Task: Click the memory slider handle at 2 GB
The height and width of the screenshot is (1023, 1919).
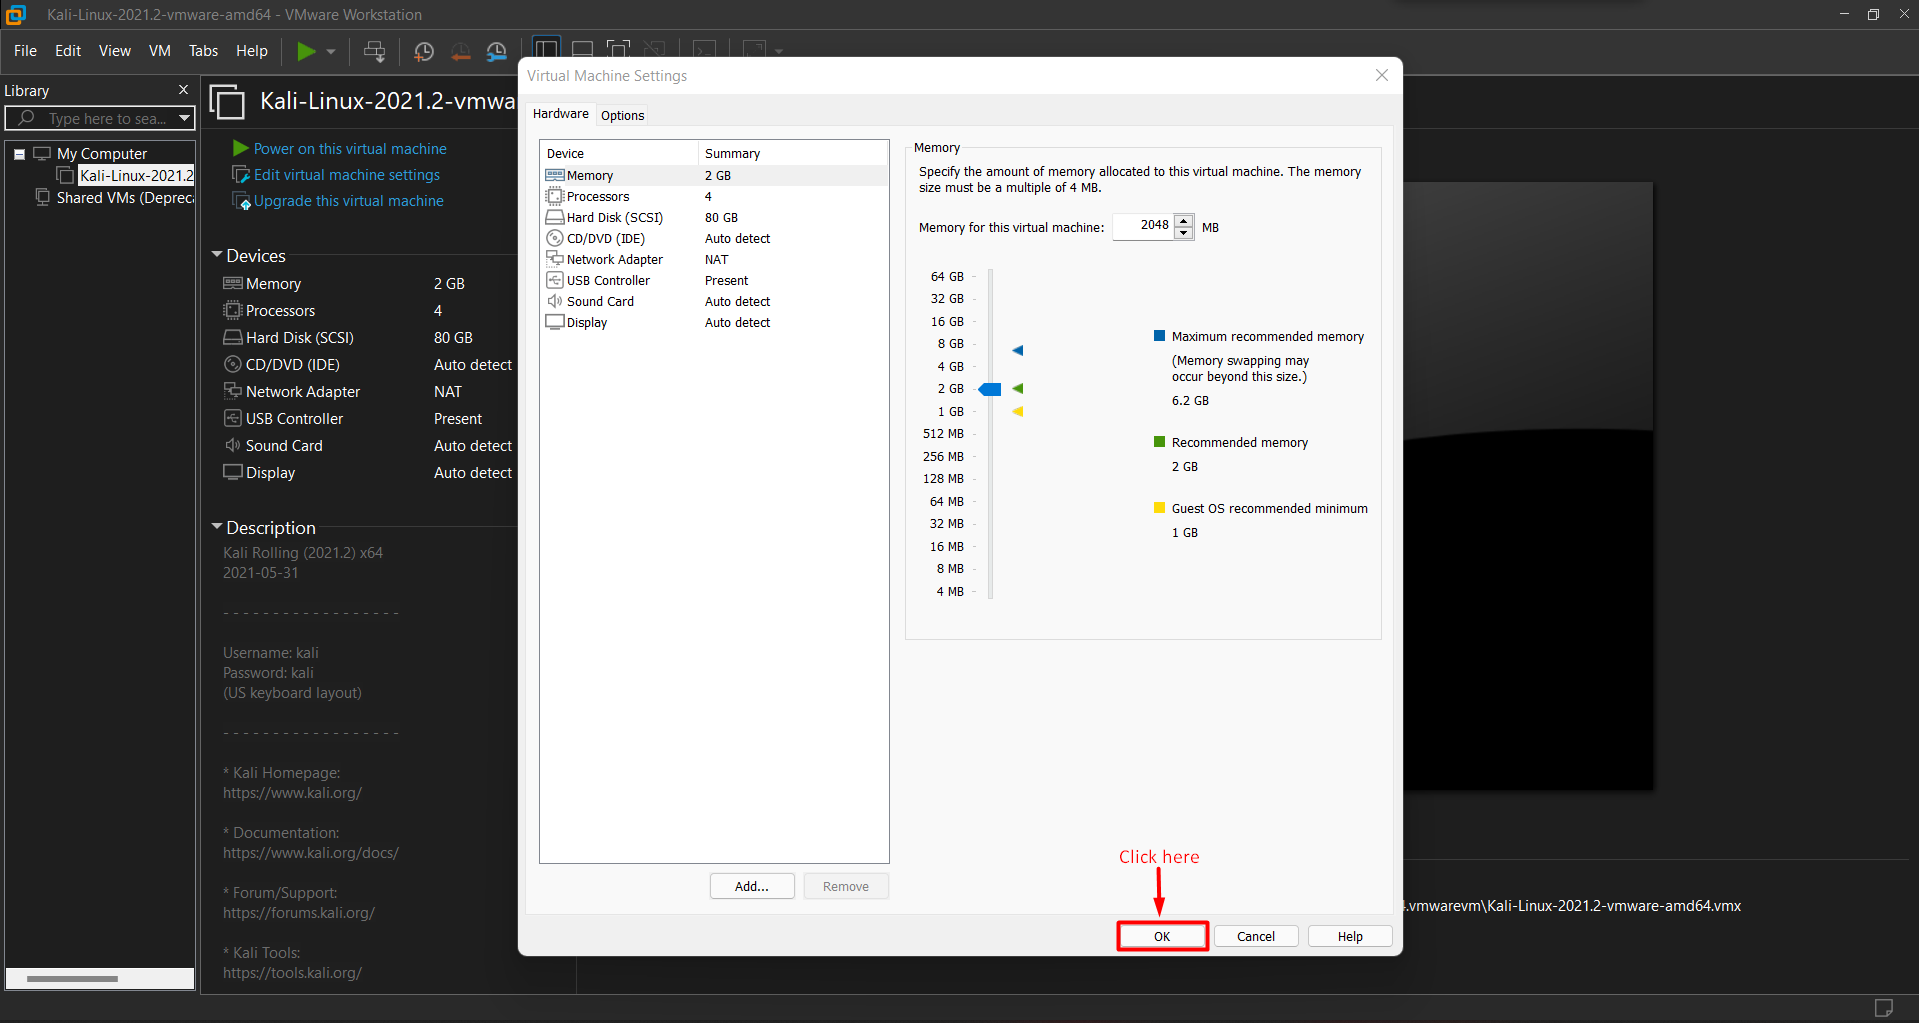Action: [990, 389]
